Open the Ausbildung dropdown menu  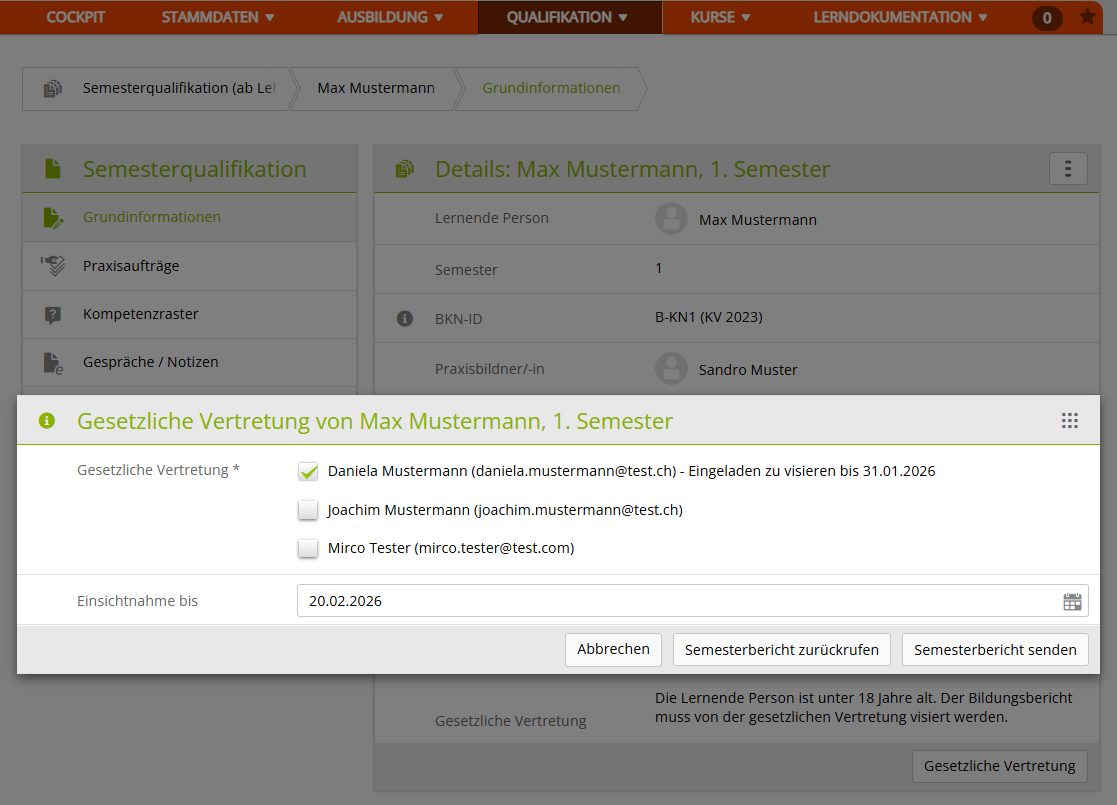pyautogui.click(x=390, y=17)
